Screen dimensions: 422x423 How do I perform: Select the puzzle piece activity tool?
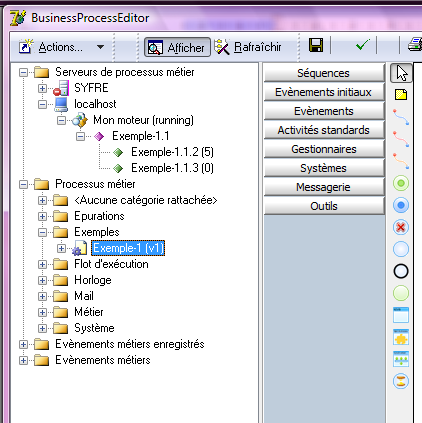pos(401,337)
